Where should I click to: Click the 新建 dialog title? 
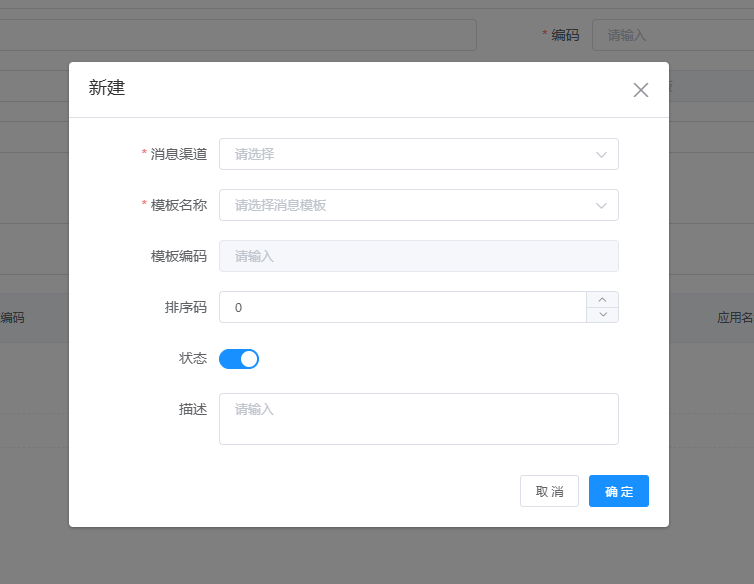click(107, 88)
